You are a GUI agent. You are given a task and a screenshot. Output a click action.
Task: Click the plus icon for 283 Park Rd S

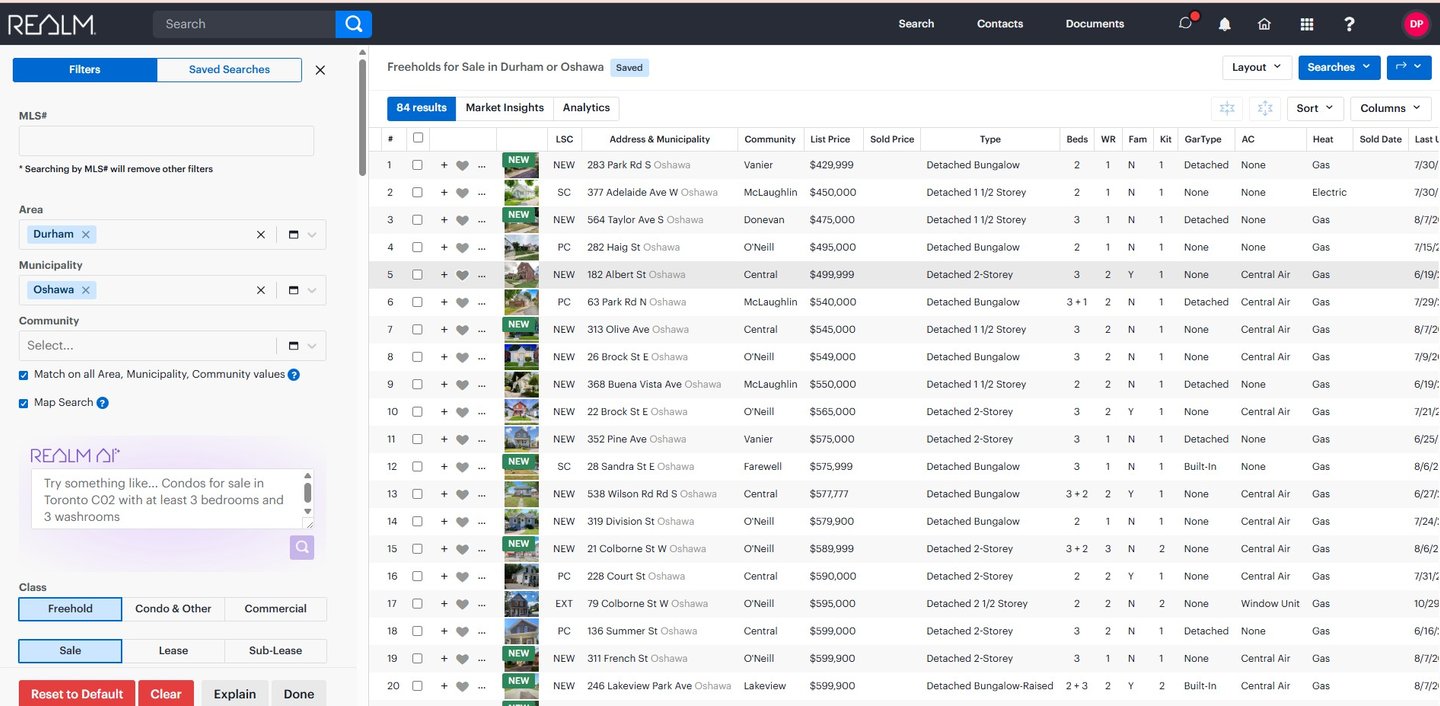click(x=444, y=165)
